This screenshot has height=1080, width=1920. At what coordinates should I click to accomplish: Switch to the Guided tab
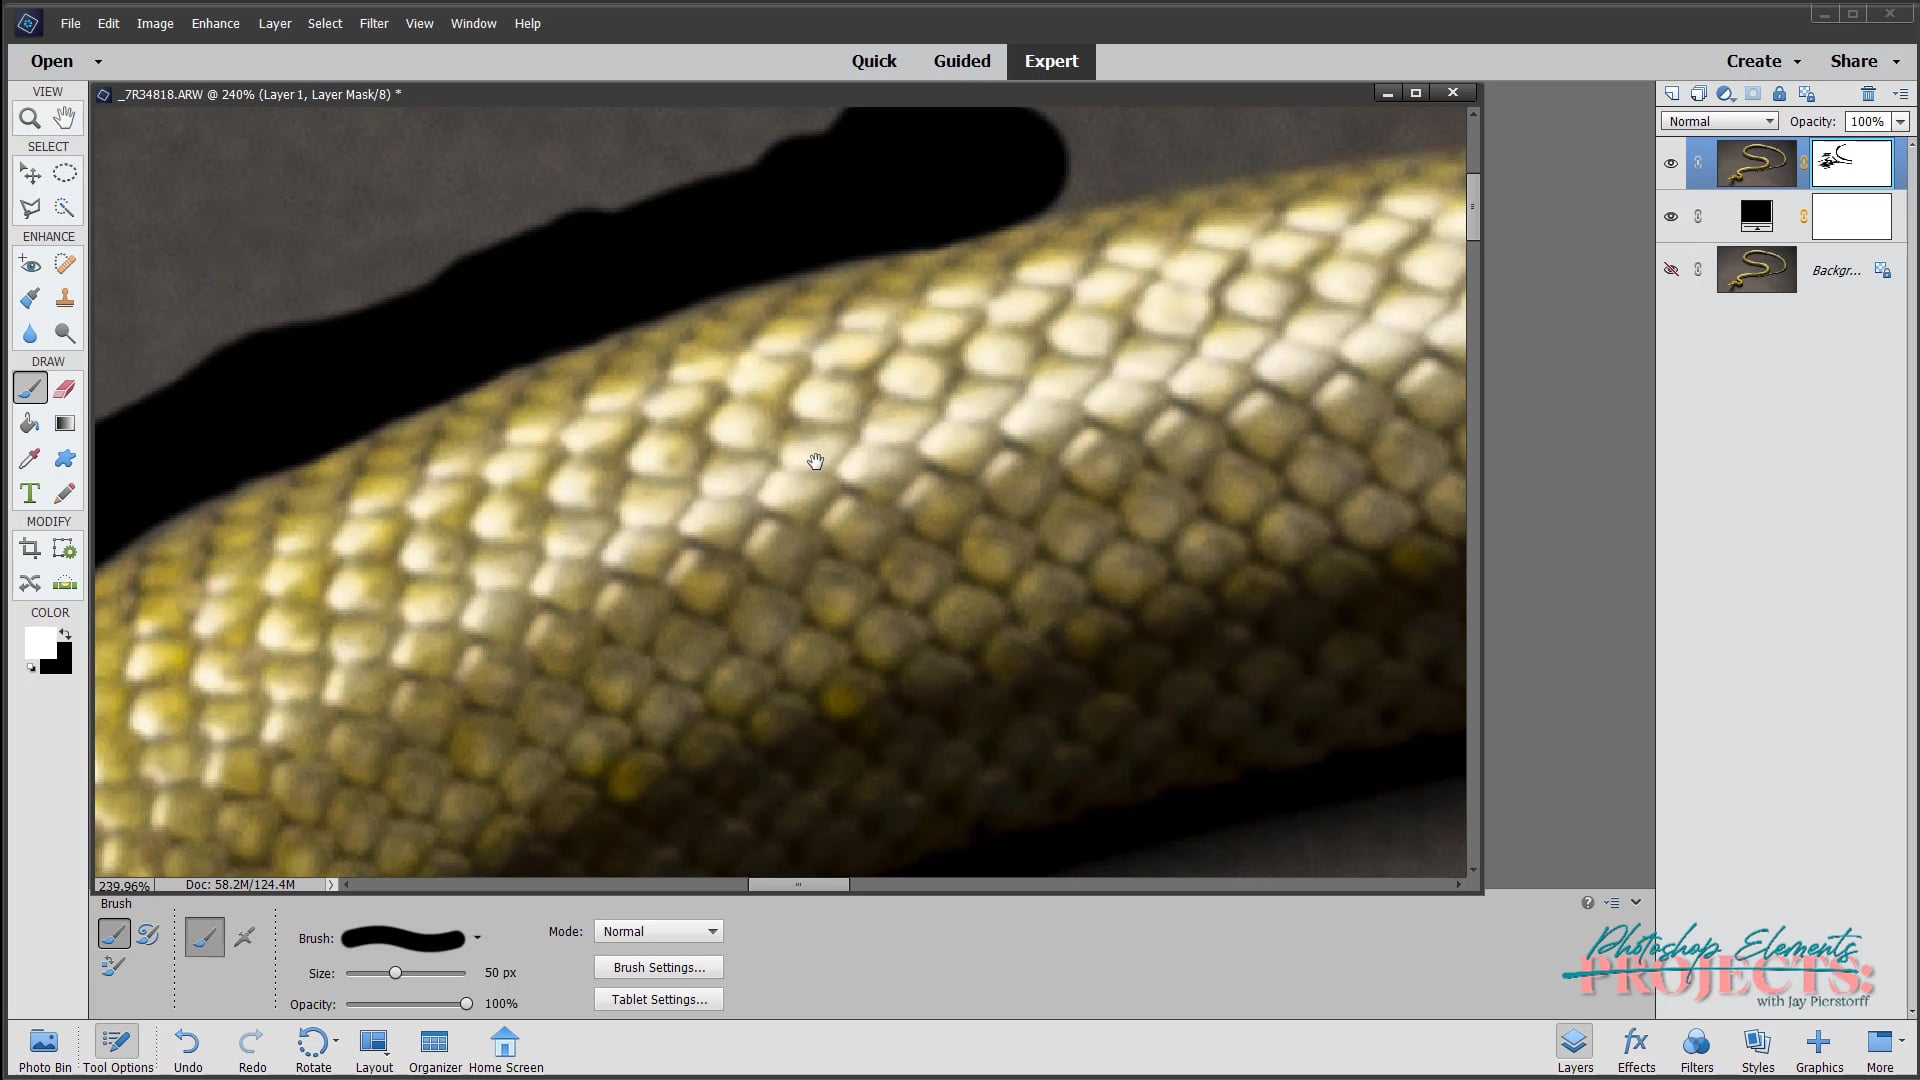coord(961,61)
